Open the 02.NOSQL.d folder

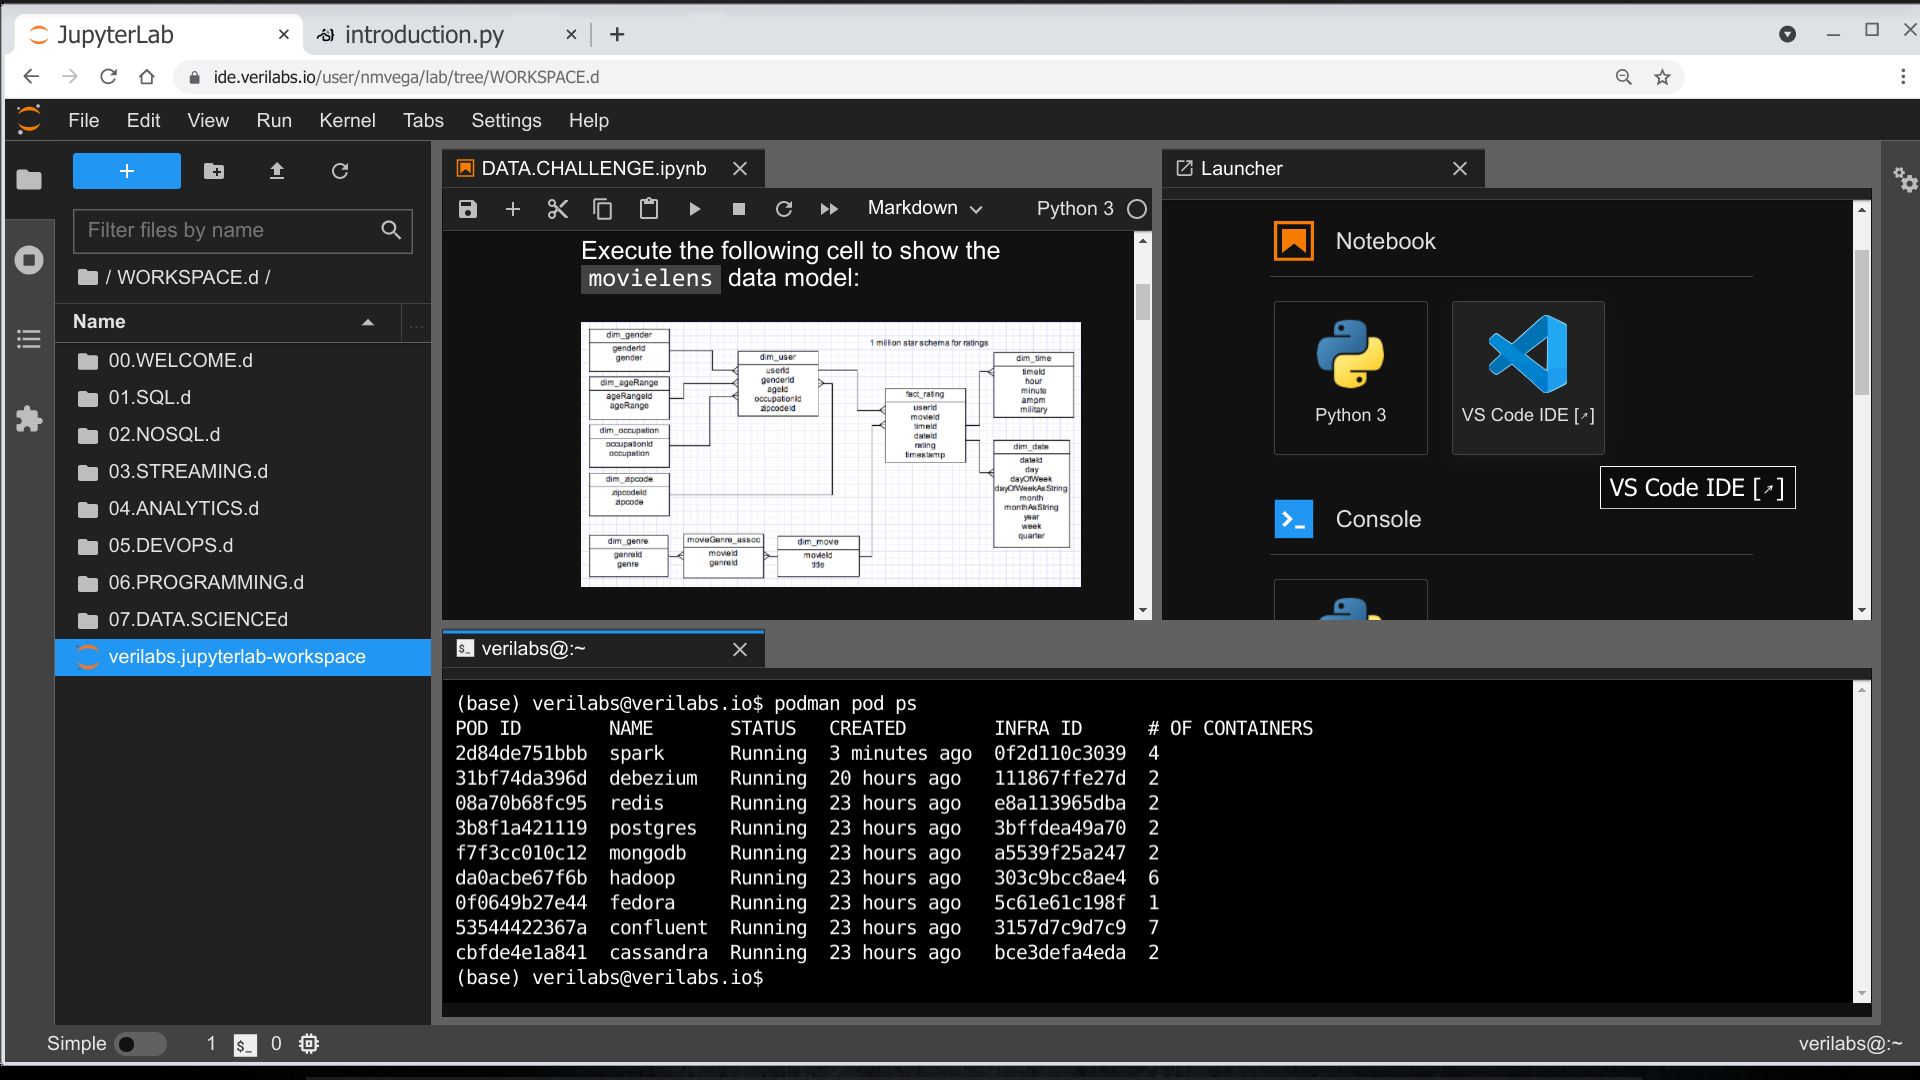(x=243, y=434)
